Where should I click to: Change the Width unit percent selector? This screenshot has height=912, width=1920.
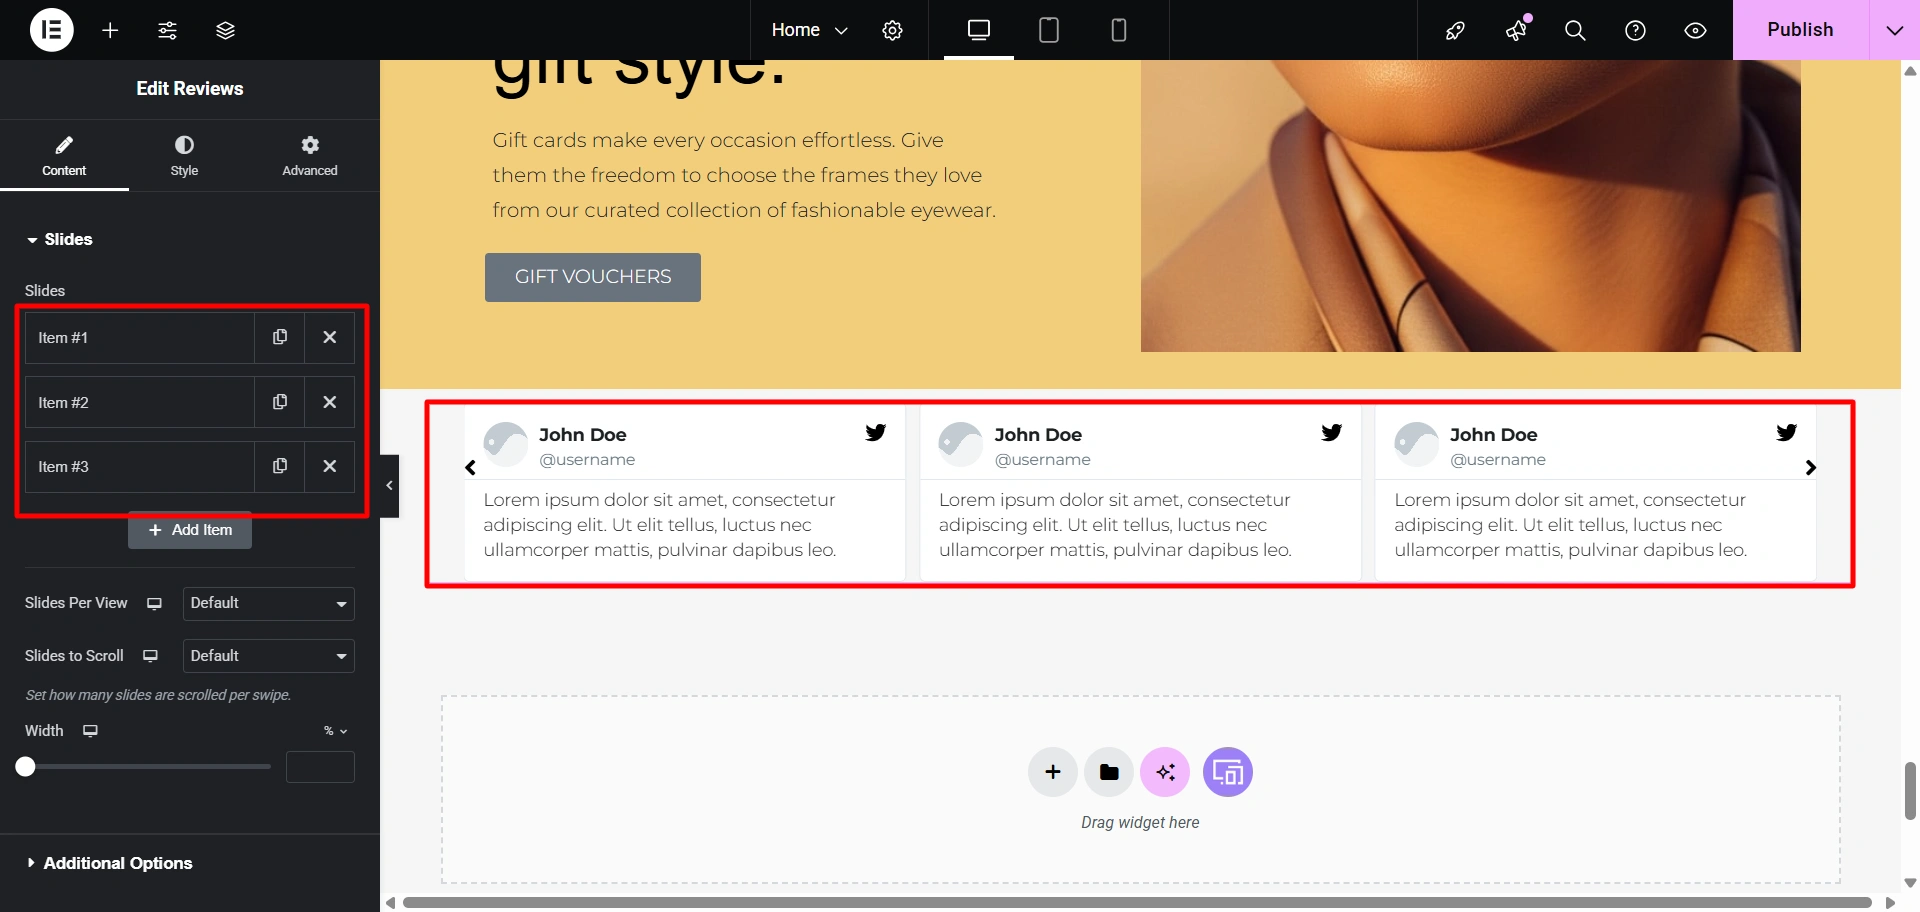point(335,731)
